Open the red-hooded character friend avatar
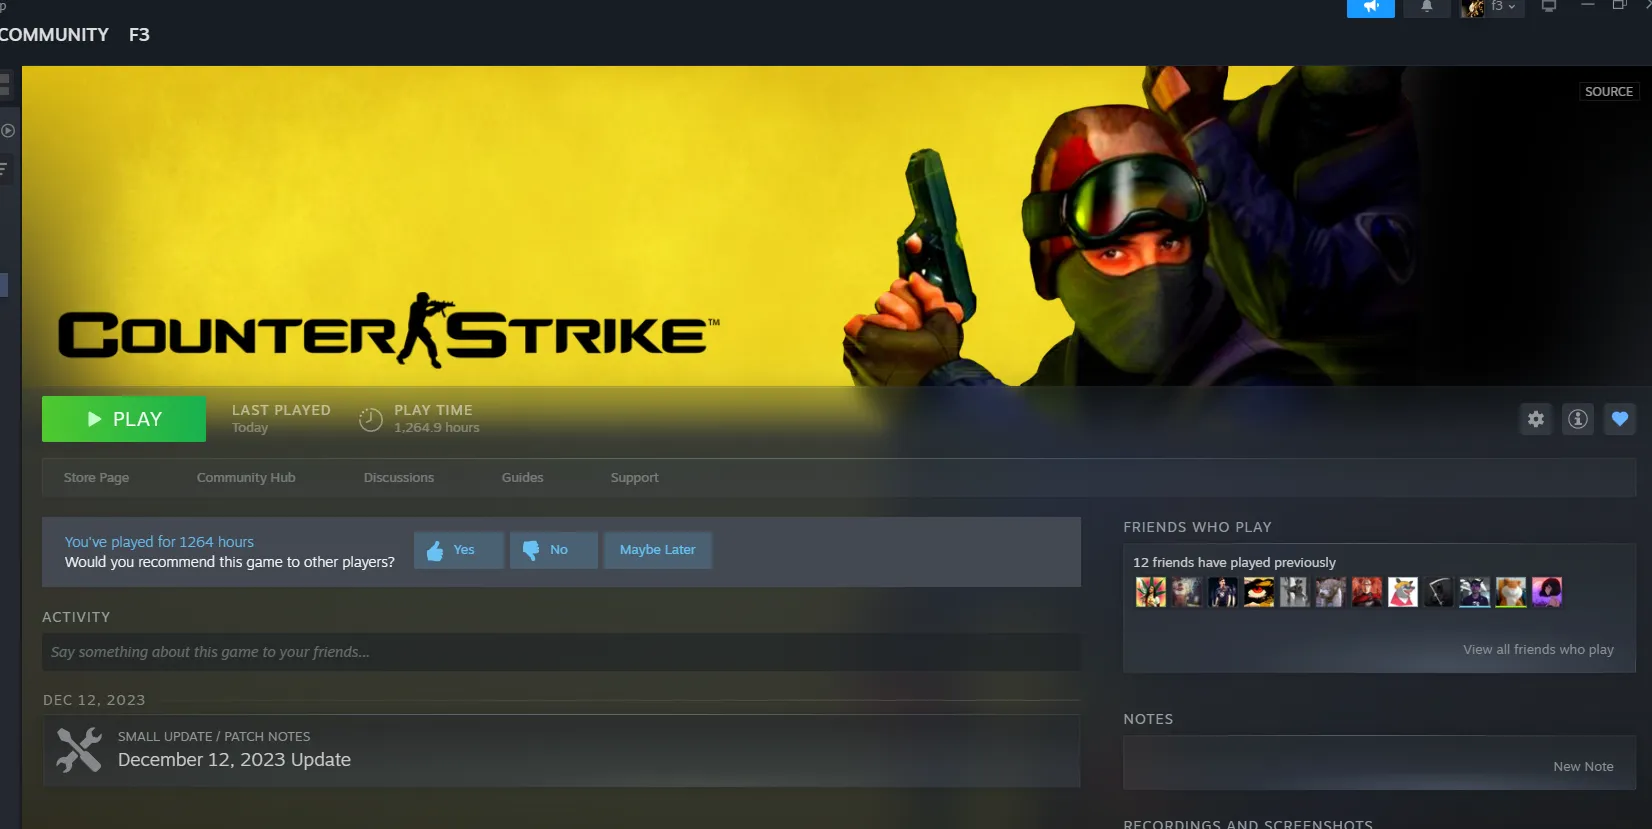1652x829 pixels. click(x=1367, y=592)
